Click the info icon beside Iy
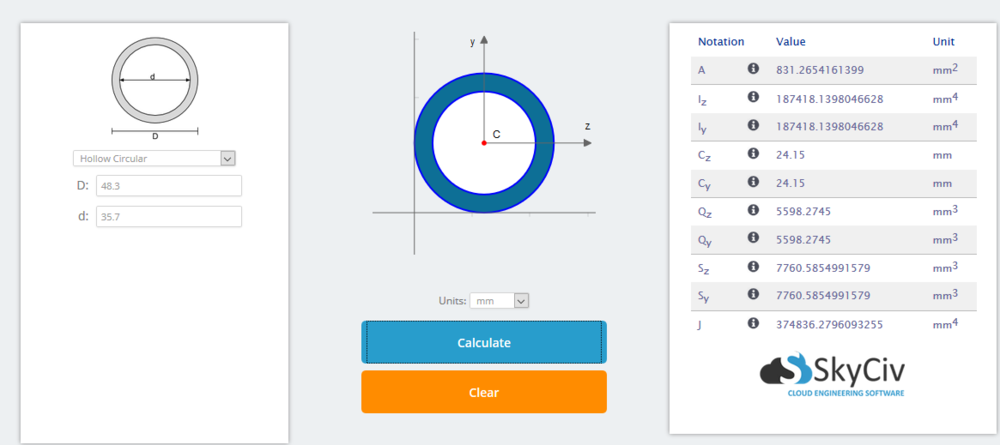1000x445 pixels. pyautogui.click(x=753, y=125)
